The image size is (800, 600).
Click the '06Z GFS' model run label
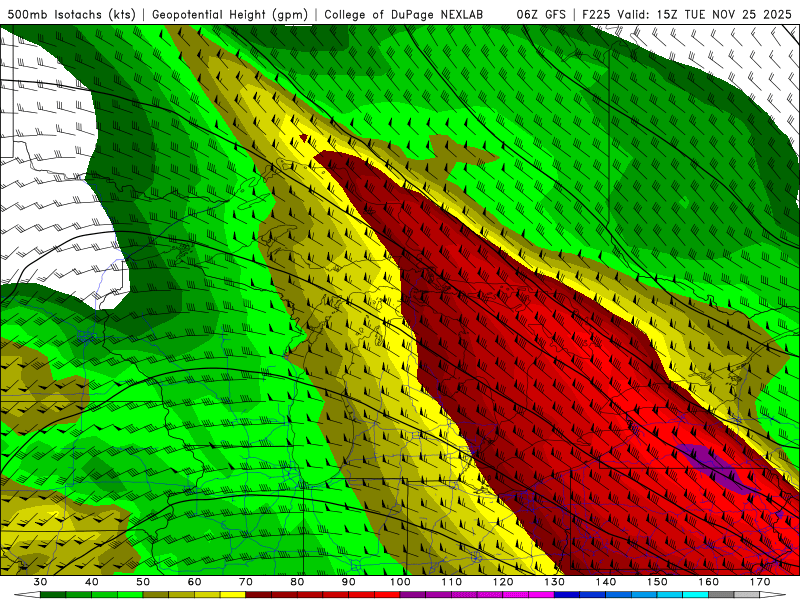(x=541, y=15)
